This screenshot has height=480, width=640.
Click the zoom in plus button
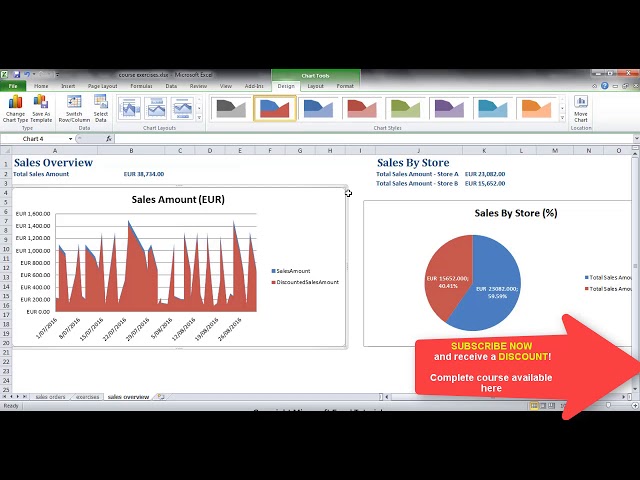635,406
